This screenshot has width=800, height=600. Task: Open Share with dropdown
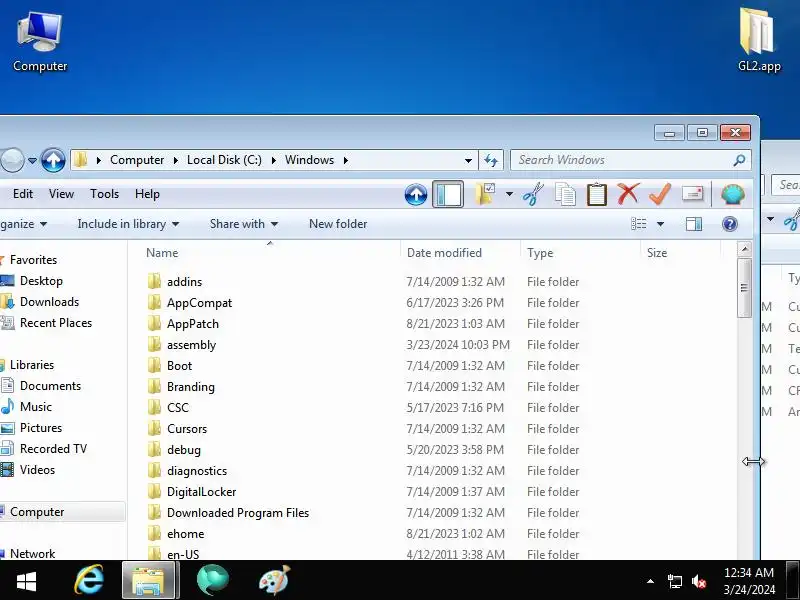click(x=244, y=224)
